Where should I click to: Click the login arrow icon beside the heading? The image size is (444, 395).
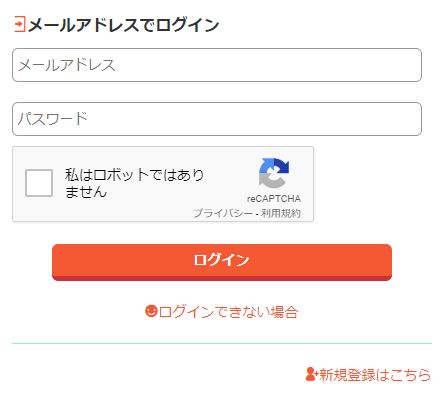[x=20, y=24]
